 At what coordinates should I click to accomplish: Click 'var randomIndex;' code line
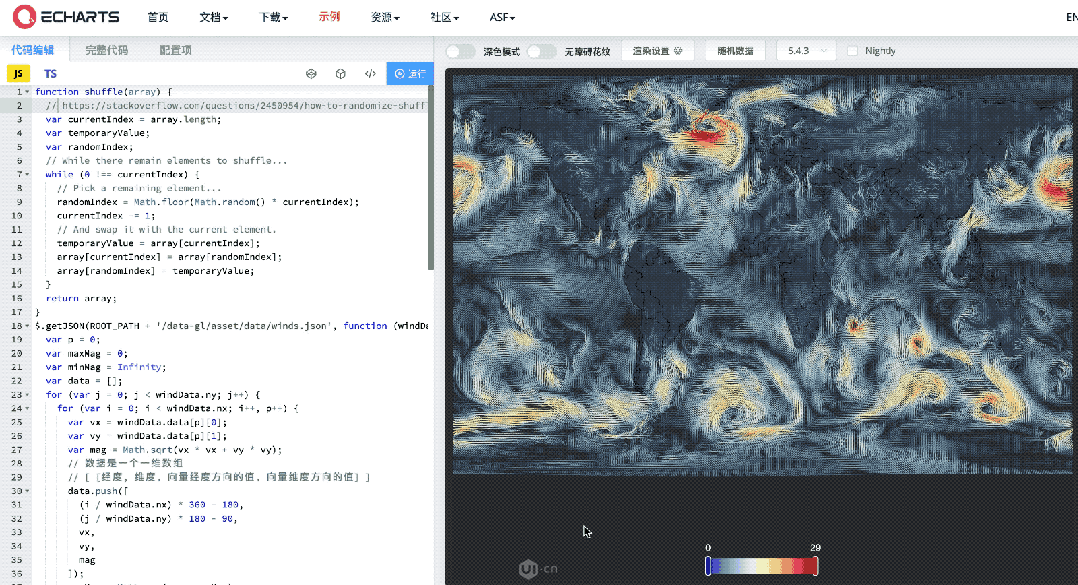[89, 146]
